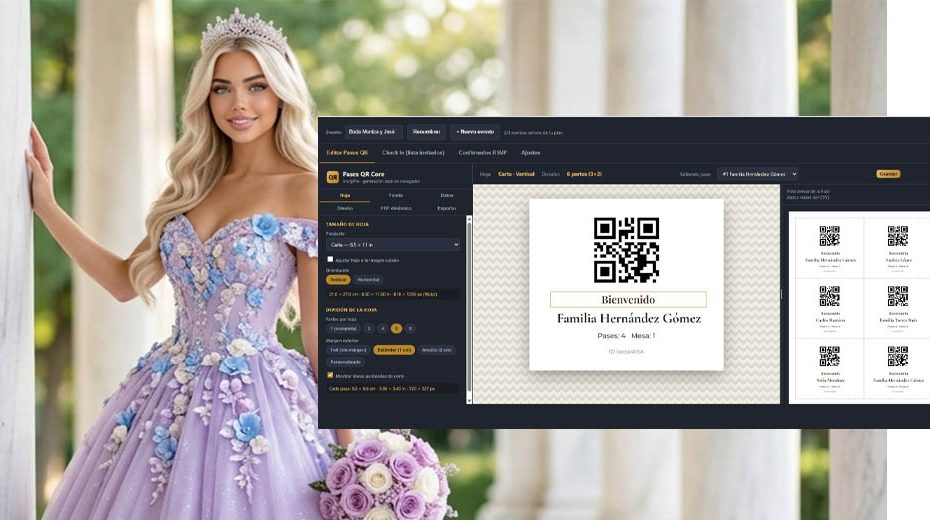
Task: Toggle the show cut guide lines checkbox
Action: pos(330,375)
